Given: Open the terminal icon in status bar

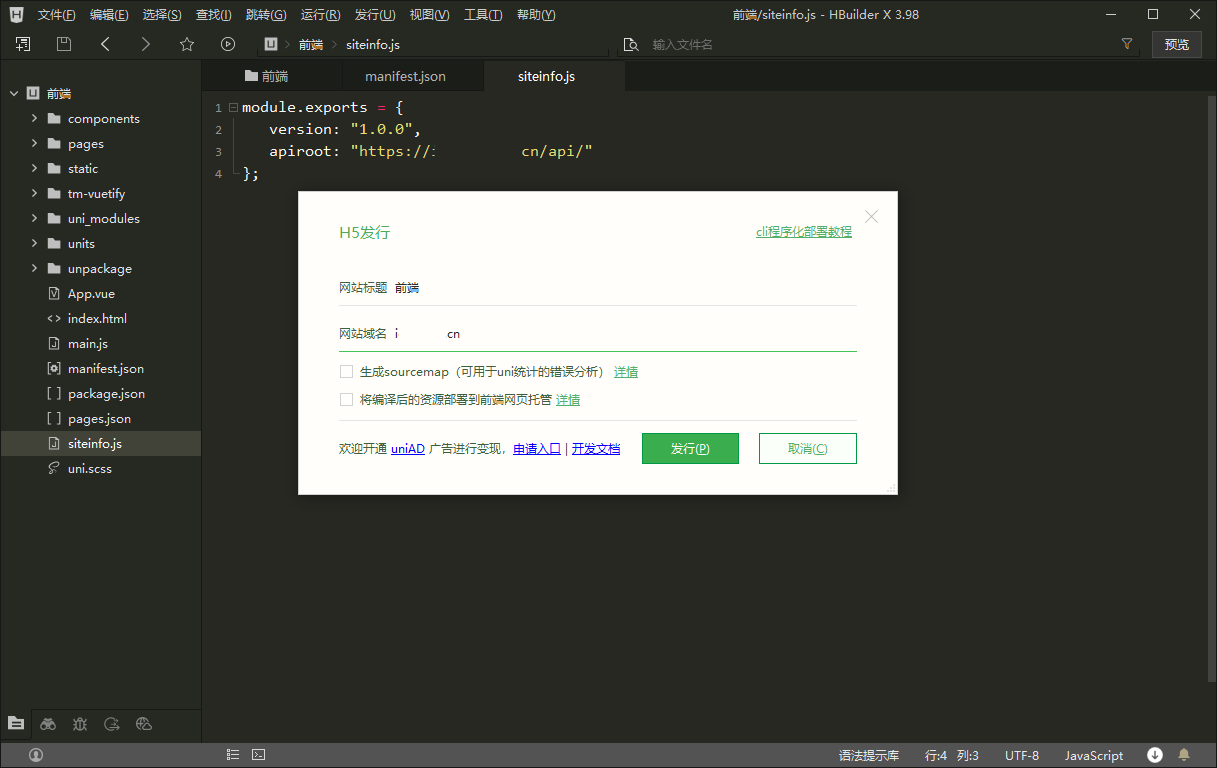Looking at the screenshot, I should pyautogui.click(x=258, y=755).
